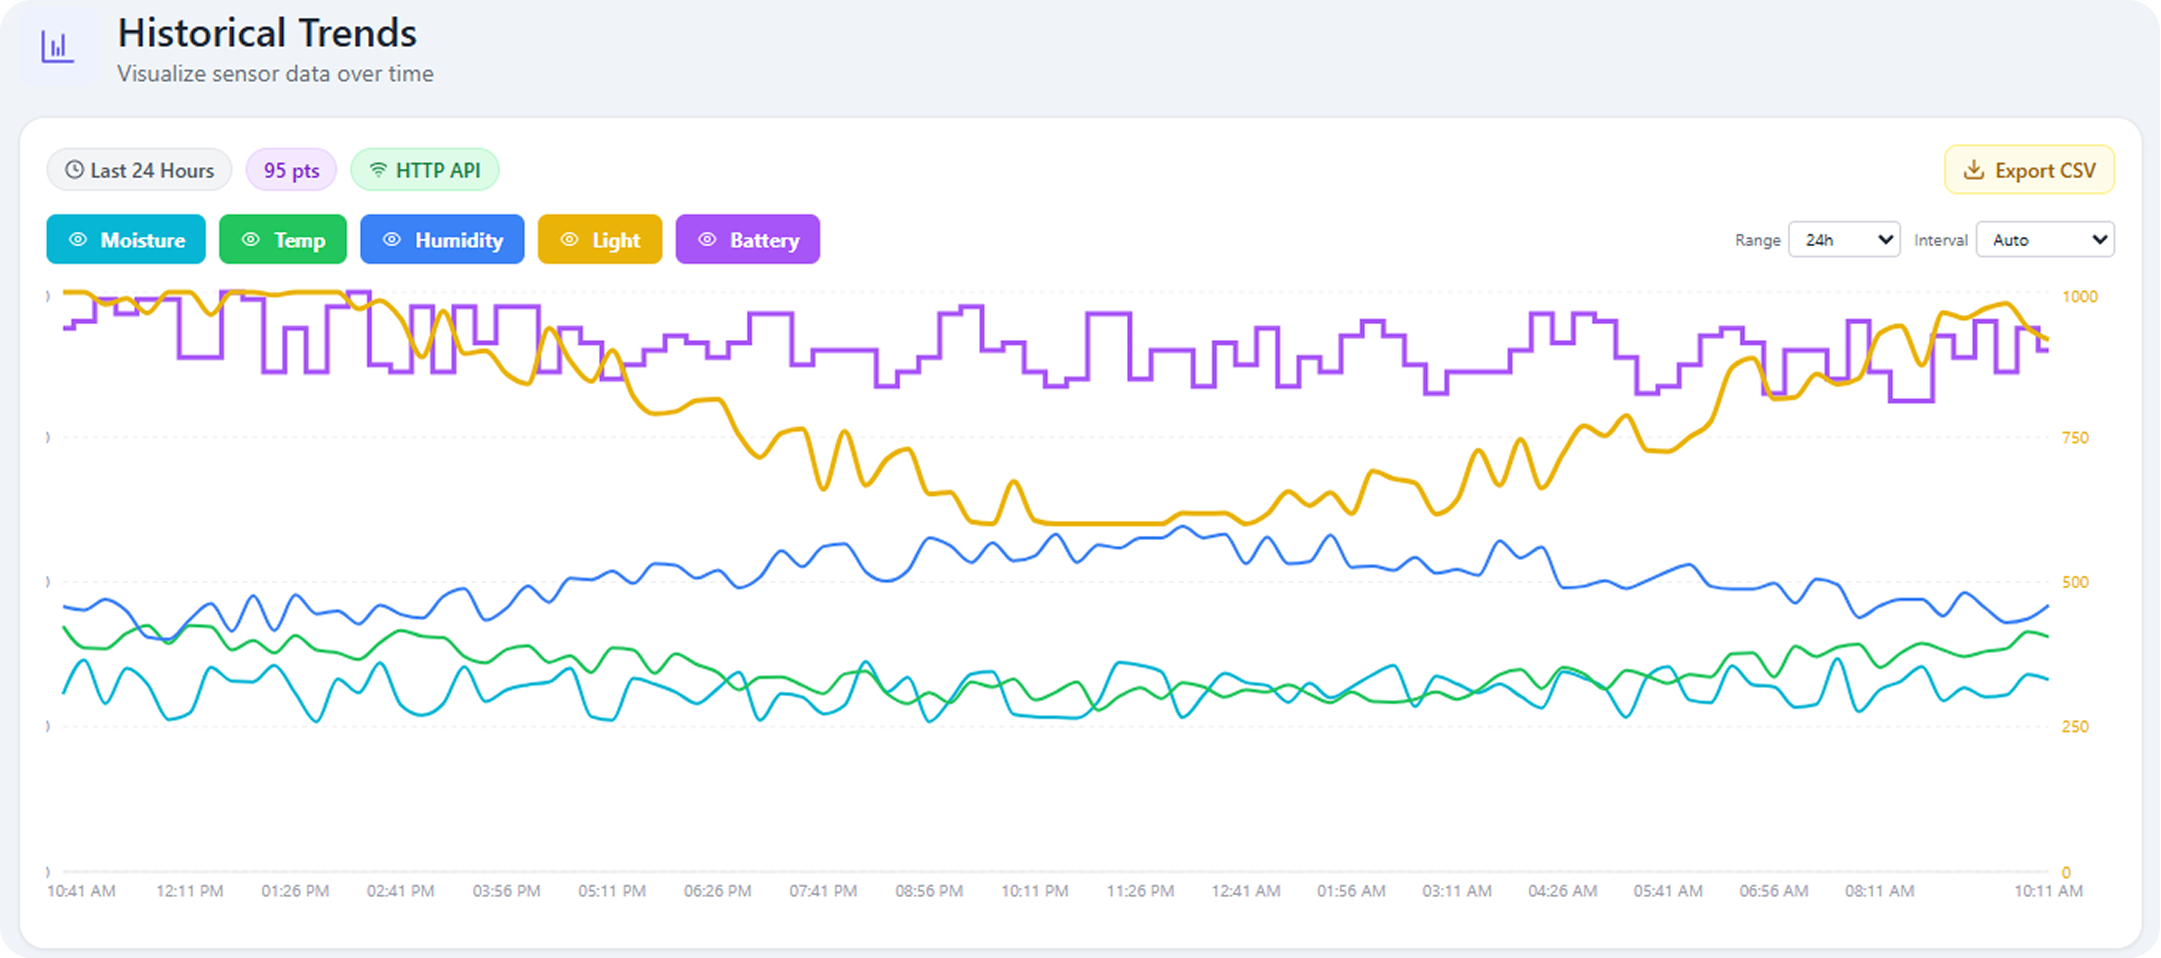Click the Historical Trends chart icon
This screenshot has width=2161, height=958.
click(x=57, y=47)
